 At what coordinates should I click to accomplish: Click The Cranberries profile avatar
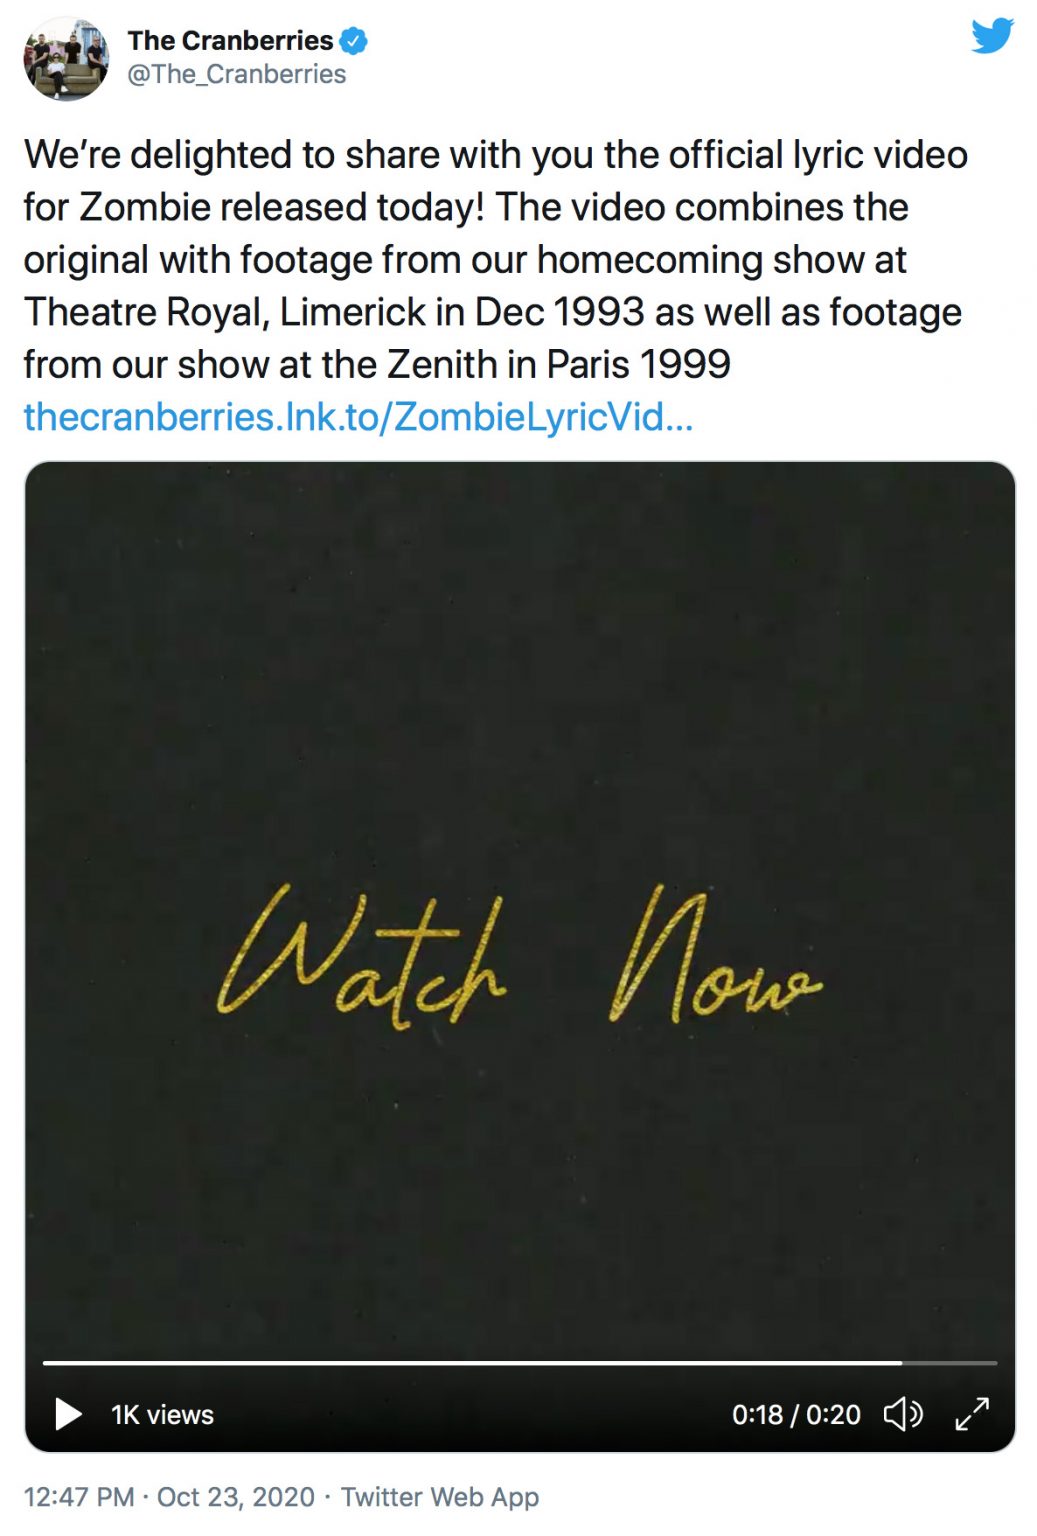point(66,58)
